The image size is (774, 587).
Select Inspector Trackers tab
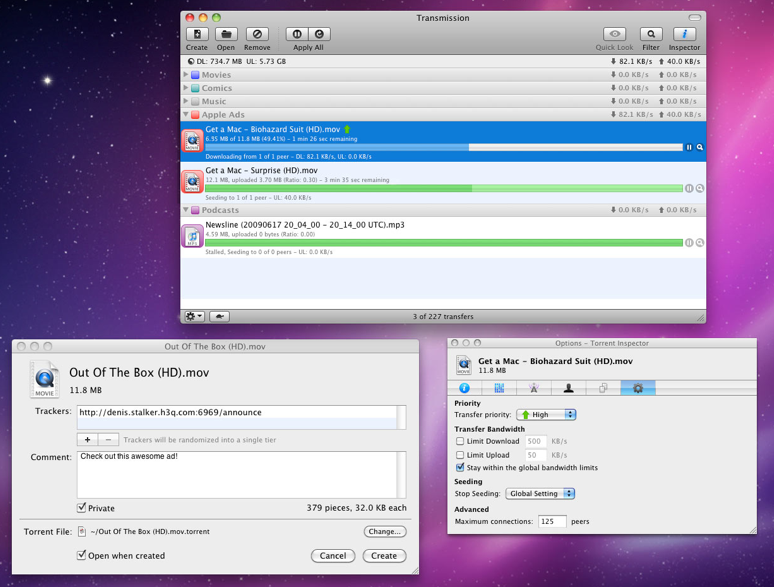tap(534, 388)
